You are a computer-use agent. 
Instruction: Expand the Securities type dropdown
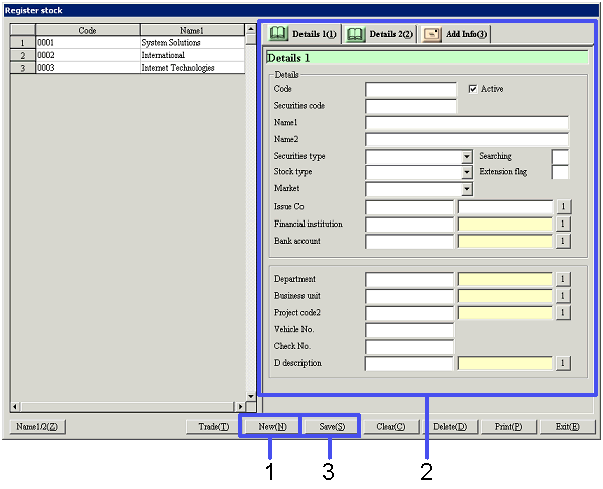466,157
